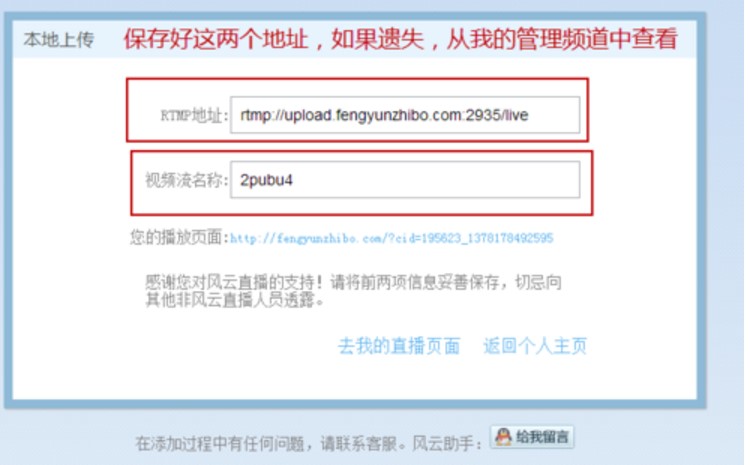Follow the 返回个人主页 link
The image size is (750, 465).
point(535,345)
